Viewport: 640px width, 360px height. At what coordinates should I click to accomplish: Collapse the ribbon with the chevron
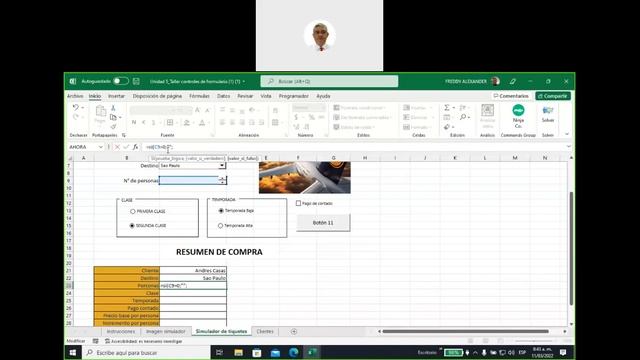[x=567, y=134]
